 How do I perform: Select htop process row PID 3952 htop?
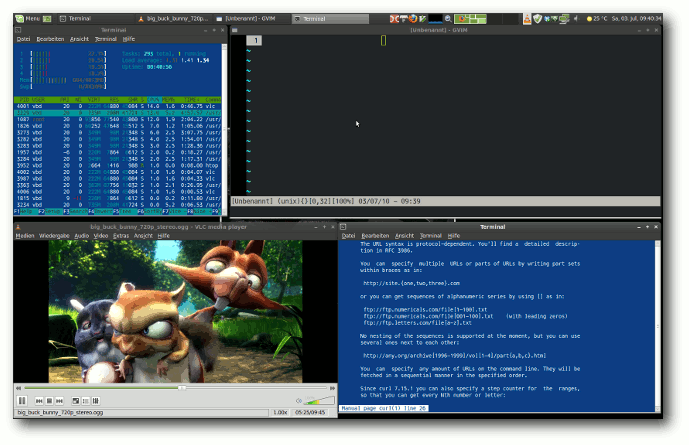tap(118, 165)
